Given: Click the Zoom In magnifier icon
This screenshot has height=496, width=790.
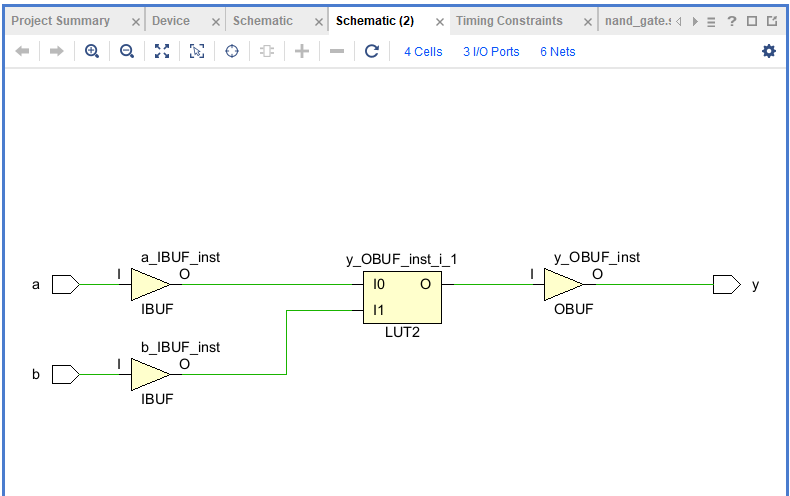Looking at the screenshot, I should coord(92,51).
